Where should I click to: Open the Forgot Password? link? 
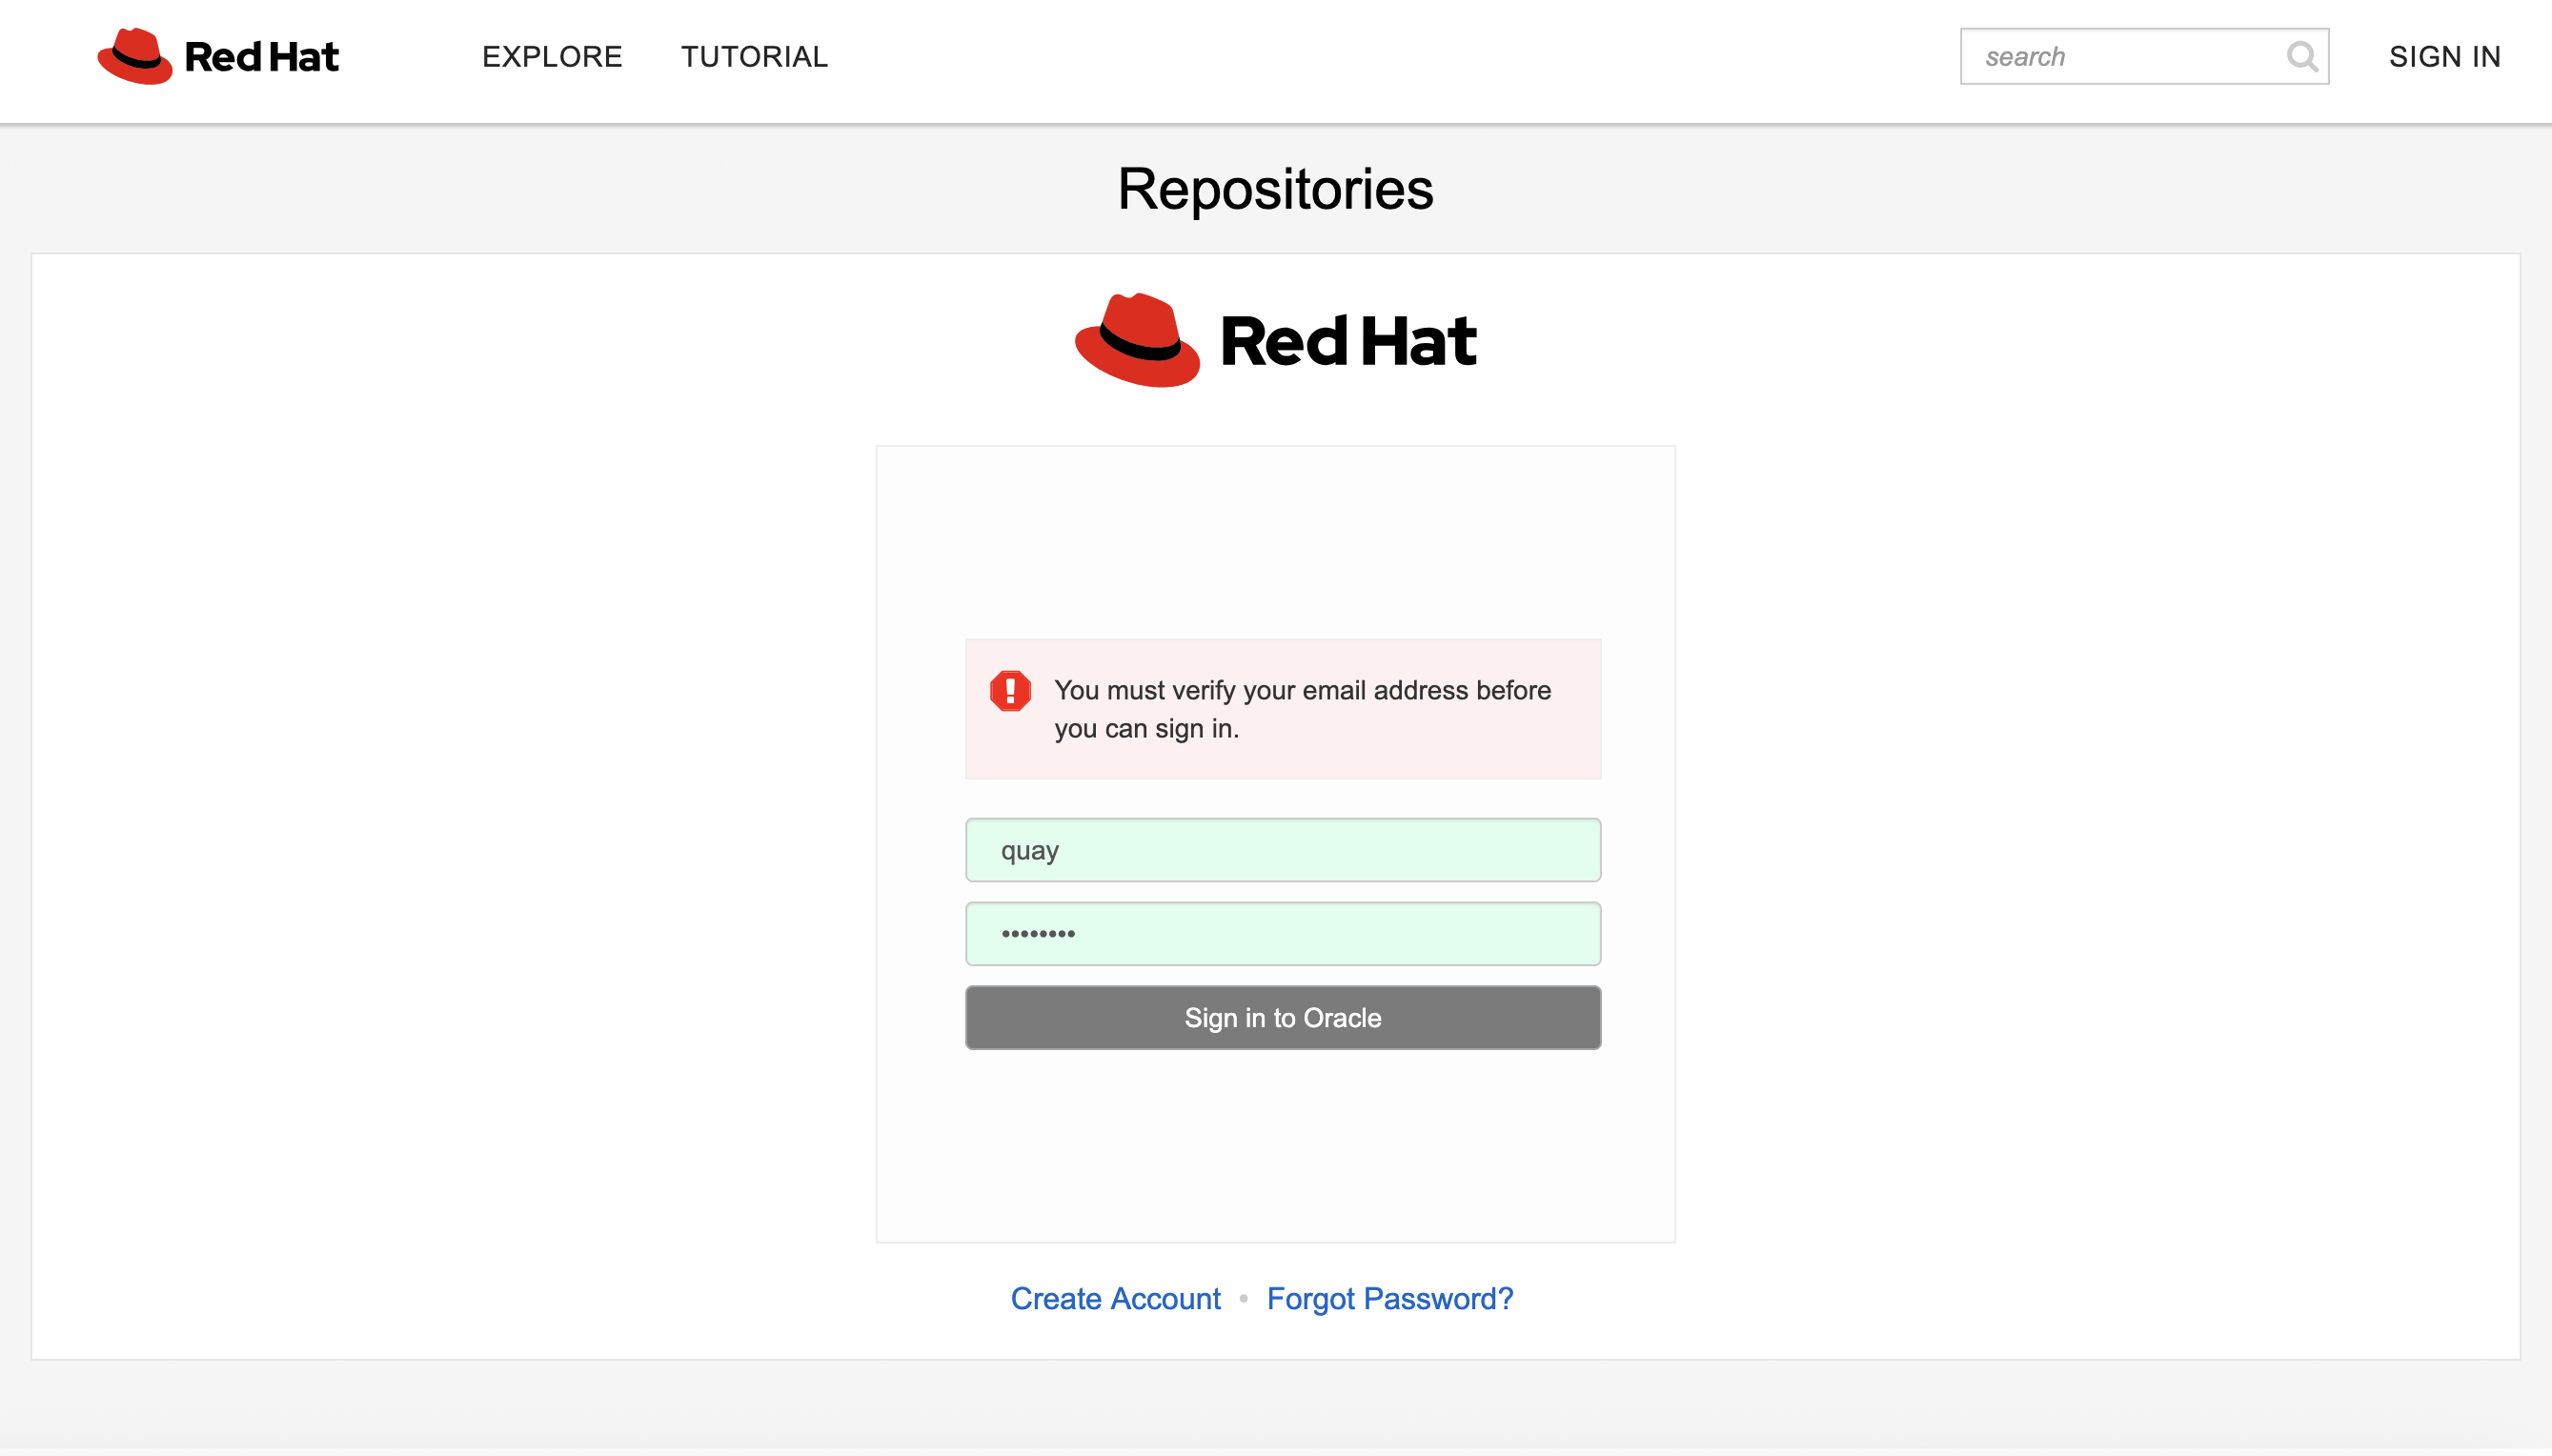(1389, 1298)
